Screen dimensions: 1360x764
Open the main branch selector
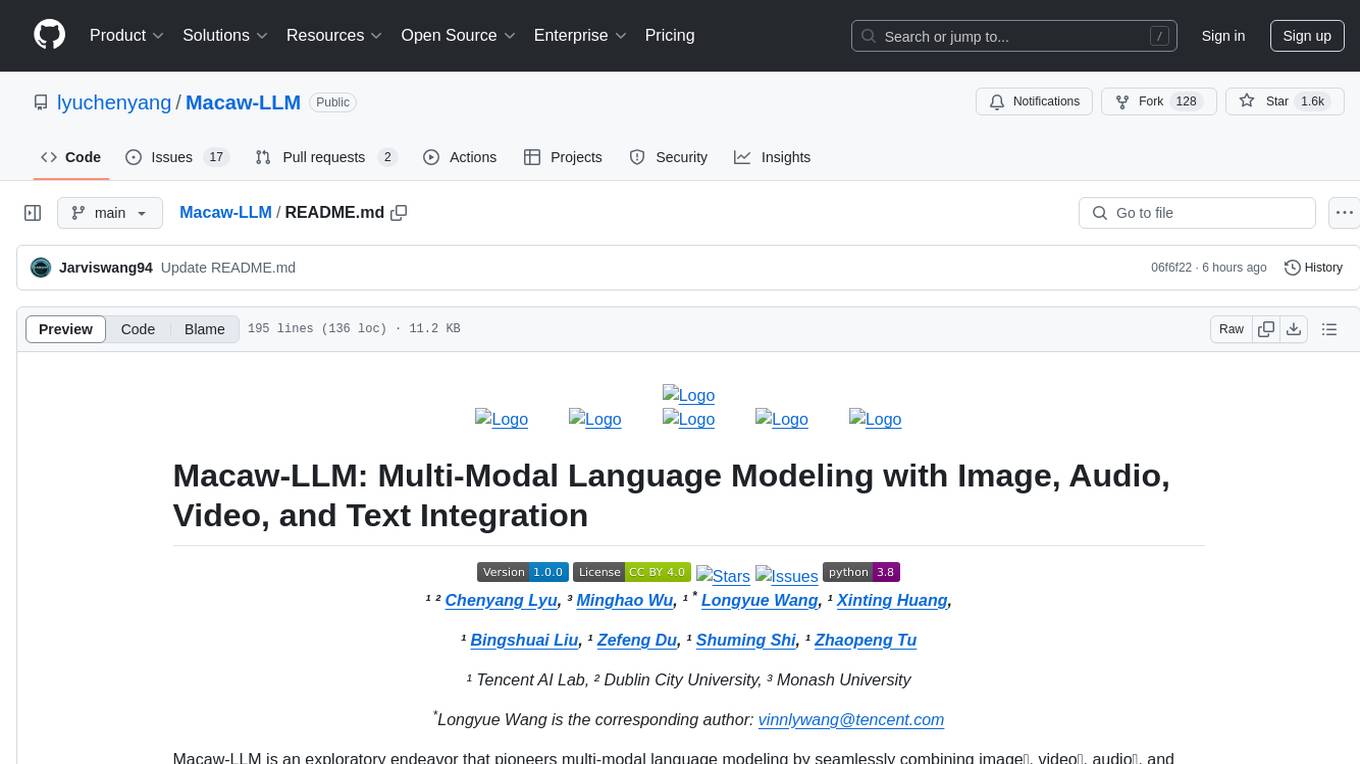[109, 213]
